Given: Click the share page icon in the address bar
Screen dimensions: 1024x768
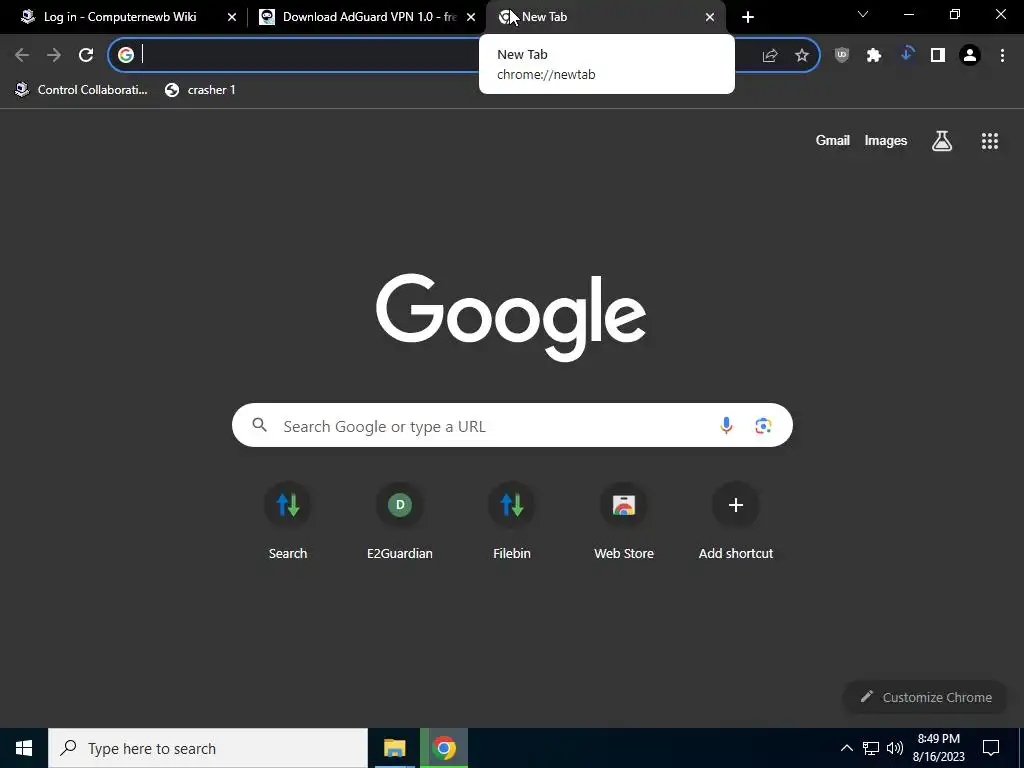Looking at the screenshot, I should click(x=770, y=56).
